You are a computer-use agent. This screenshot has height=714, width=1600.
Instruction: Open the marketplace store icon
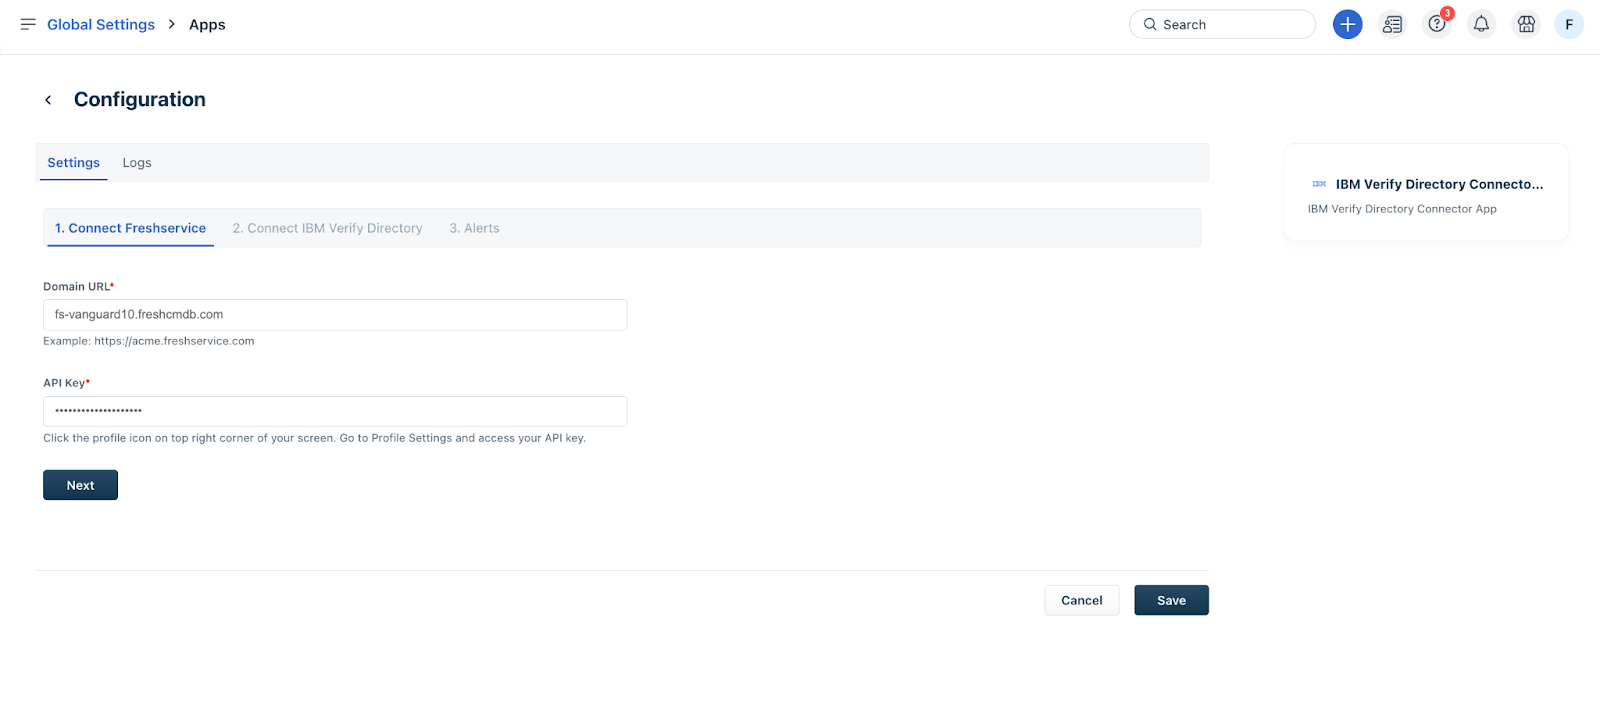(x=1526, y=24)
